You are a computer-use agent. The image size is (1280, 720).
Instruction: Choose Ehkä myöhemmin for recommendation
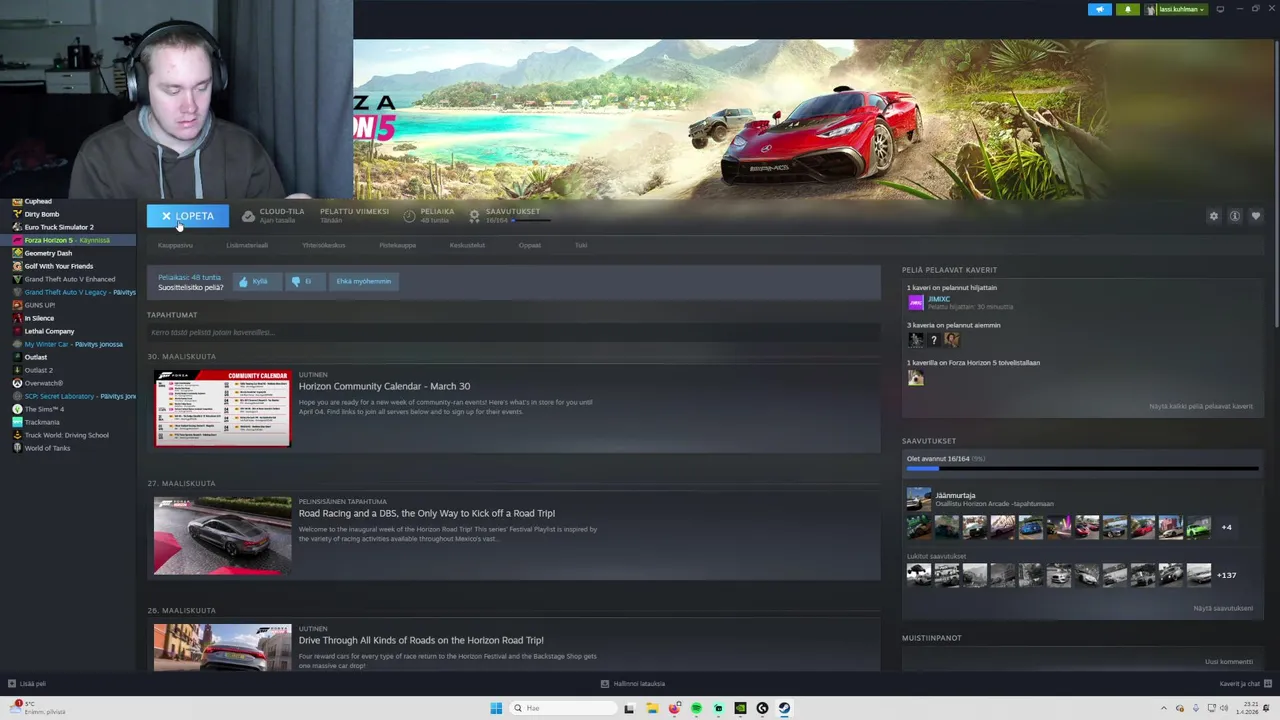click(364, 282)
